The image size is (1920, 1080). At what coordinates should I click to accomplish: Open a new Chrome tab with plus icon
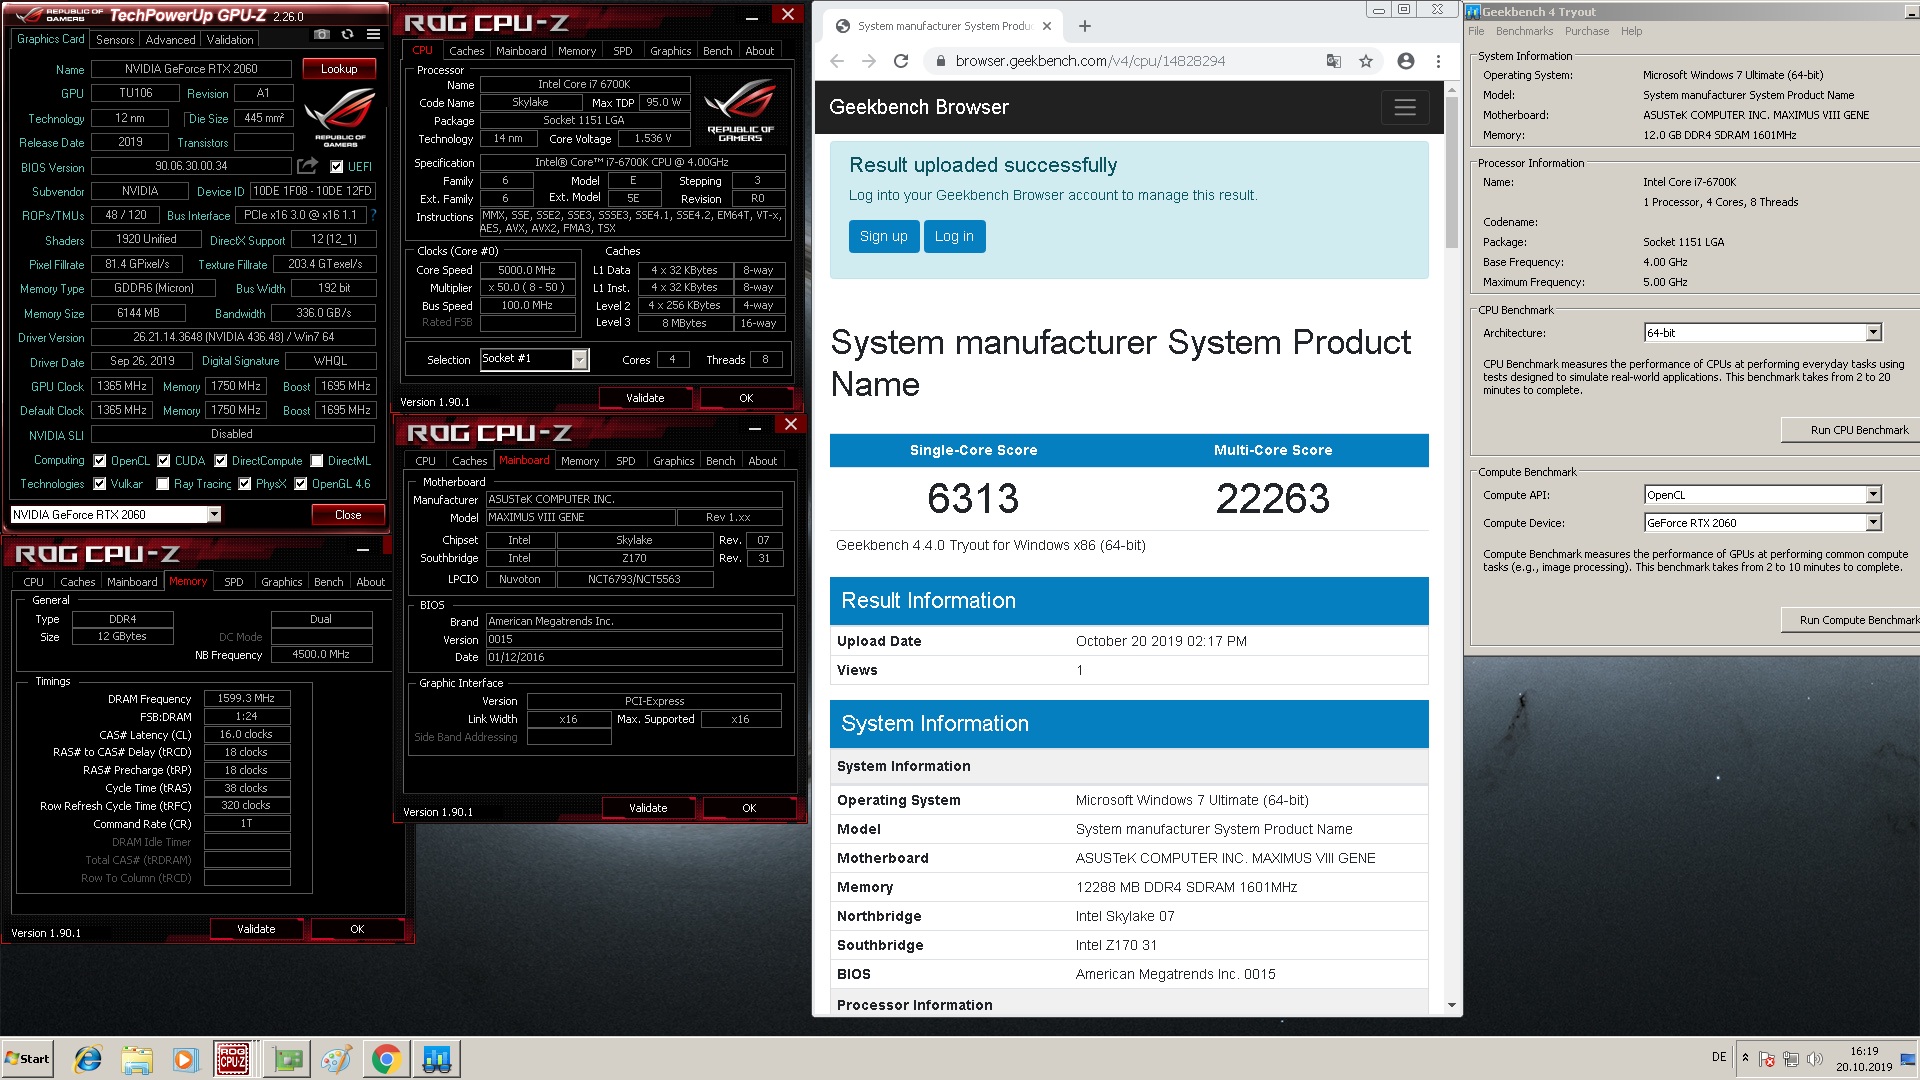click(1085, 26)
